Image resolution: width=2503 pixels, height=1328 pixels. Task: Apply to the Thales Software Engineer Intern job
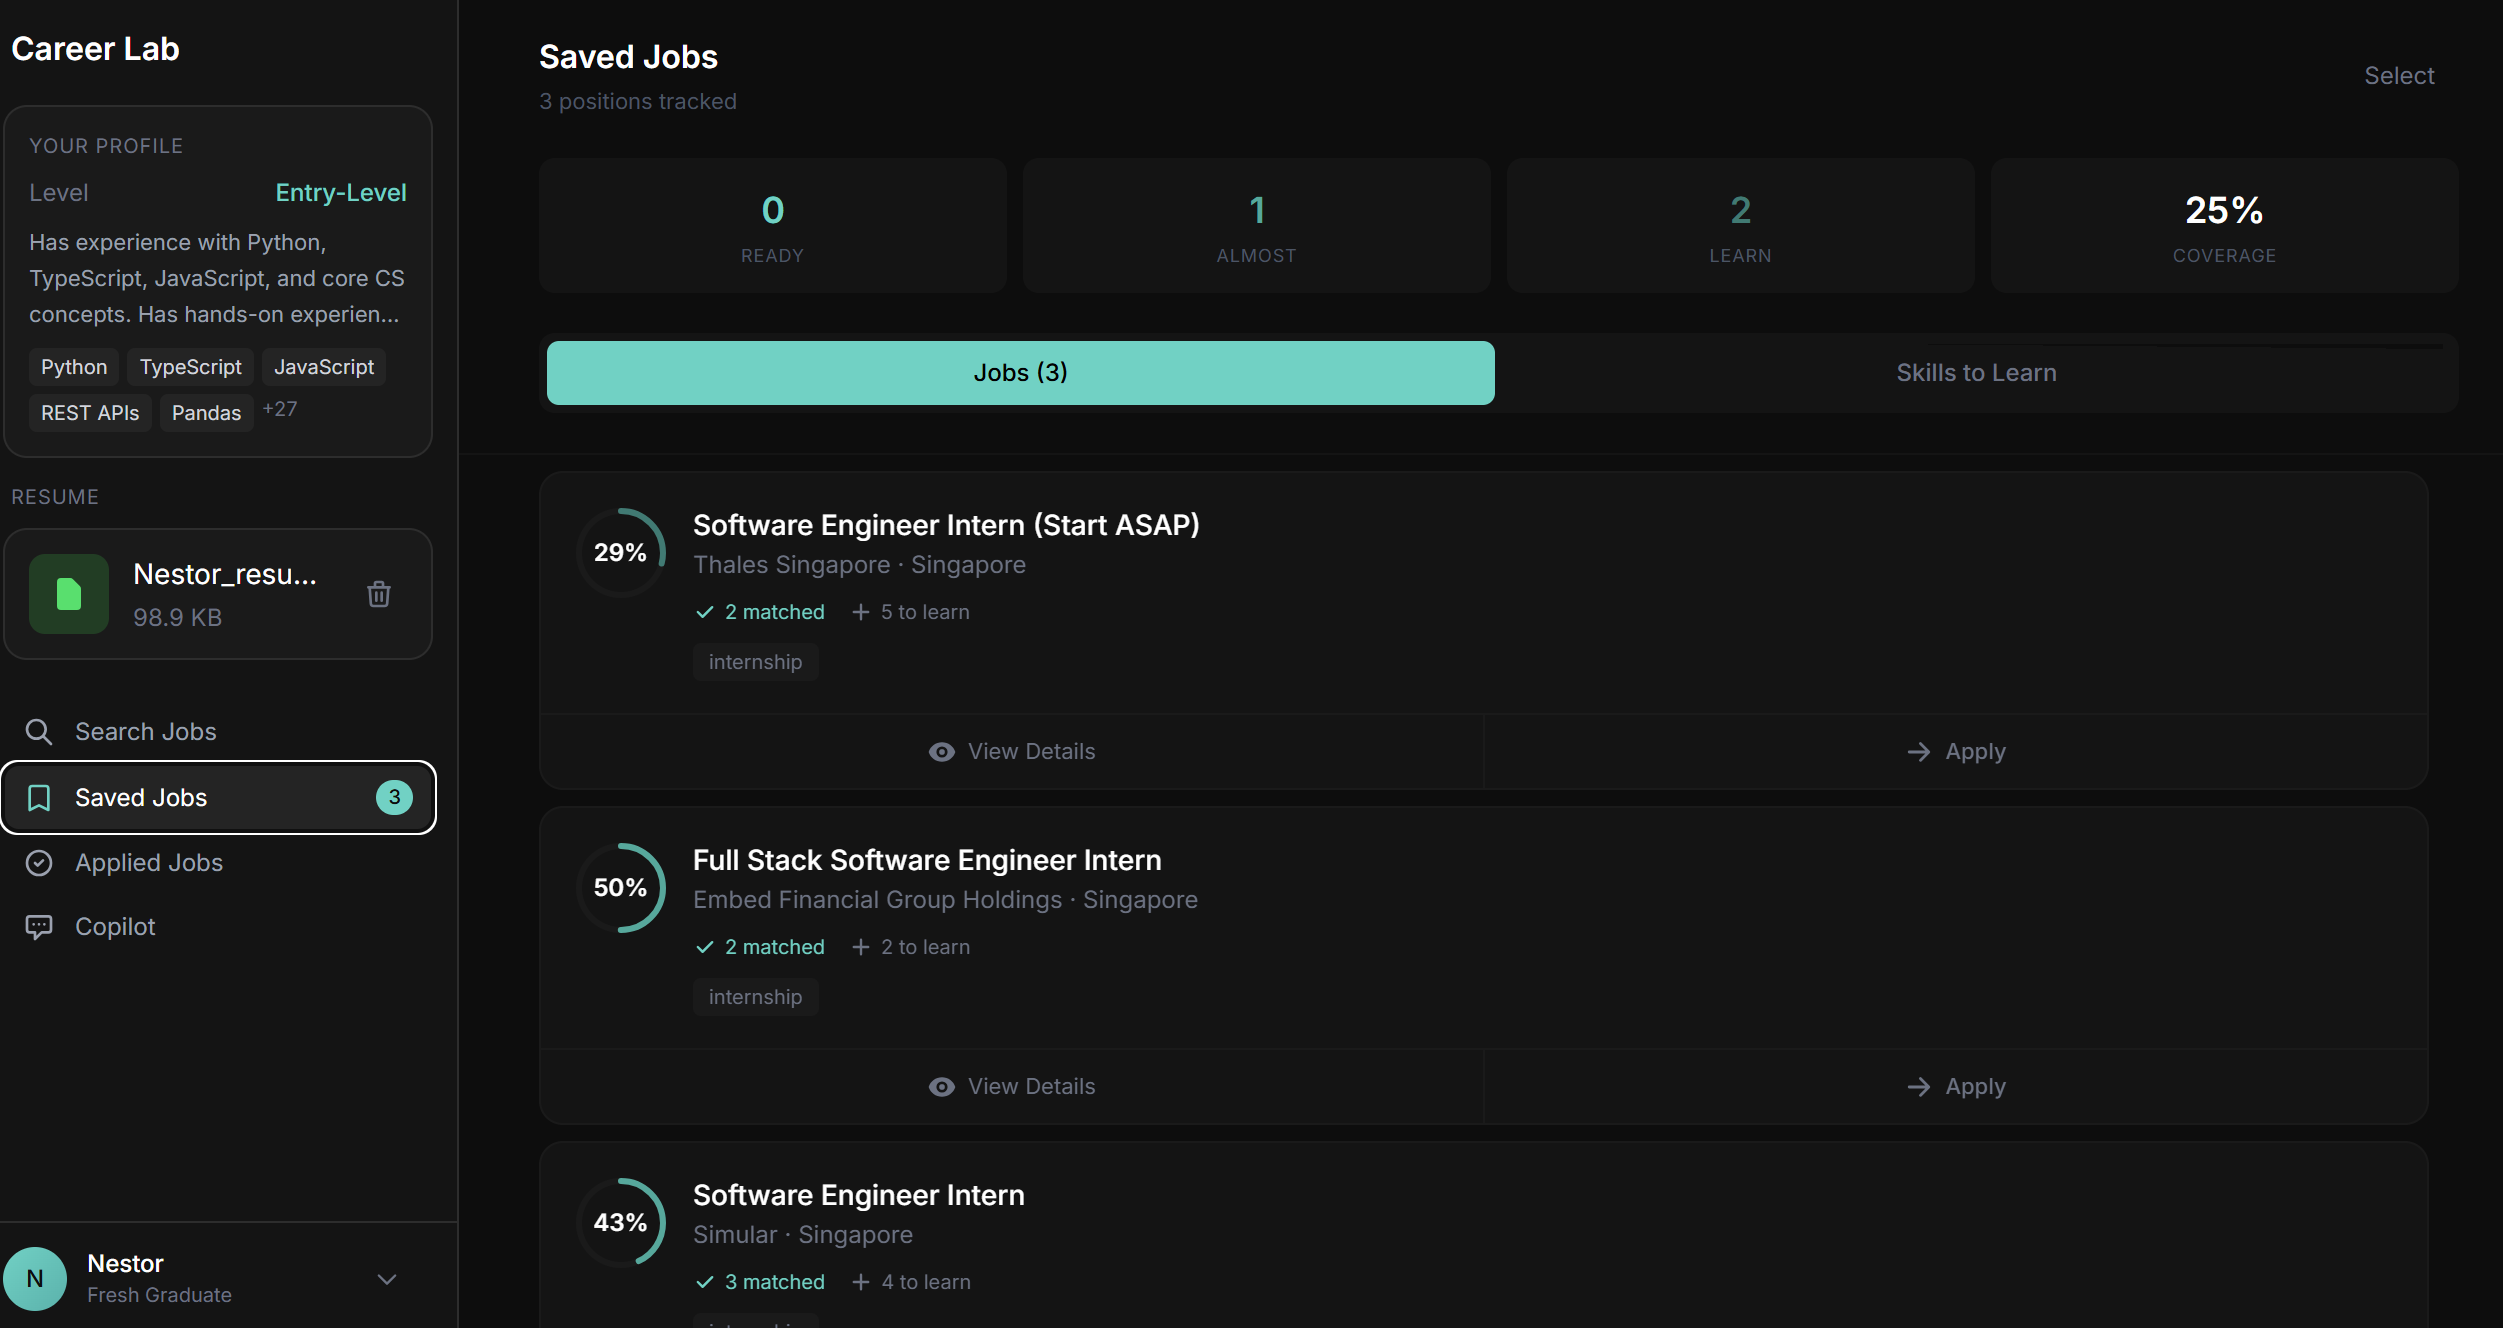tap(1956, 752)
